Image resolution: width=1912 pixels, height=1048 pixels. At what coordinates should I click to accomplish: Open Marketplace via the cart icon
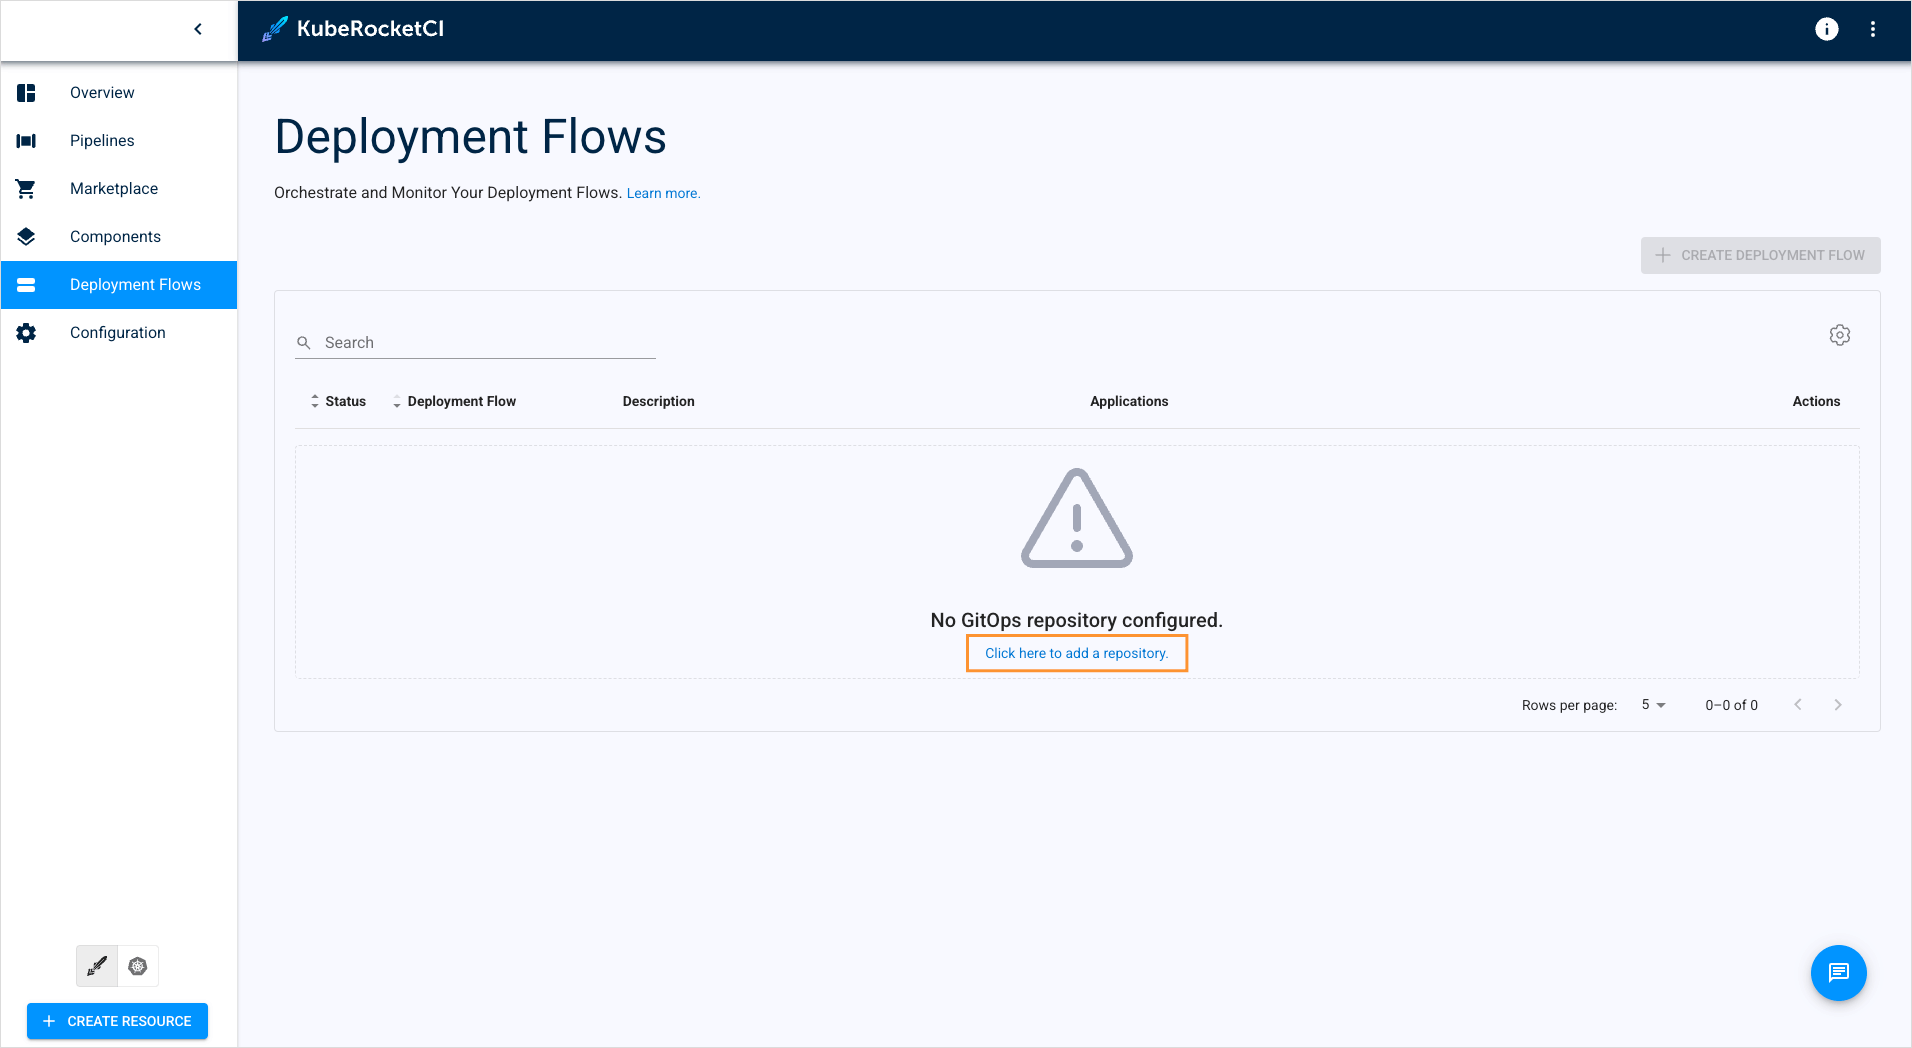coord(25,188)
